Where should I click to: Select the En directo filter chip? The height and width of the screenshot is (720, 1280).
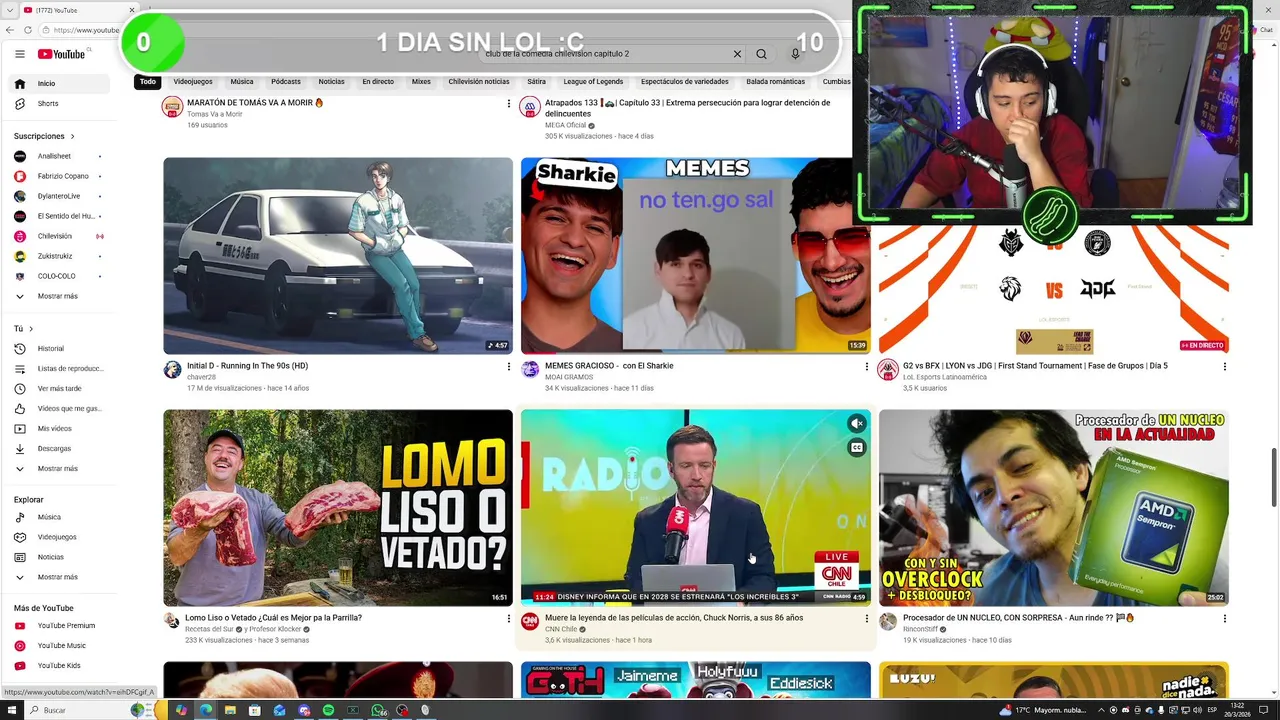tap(378, 82)
